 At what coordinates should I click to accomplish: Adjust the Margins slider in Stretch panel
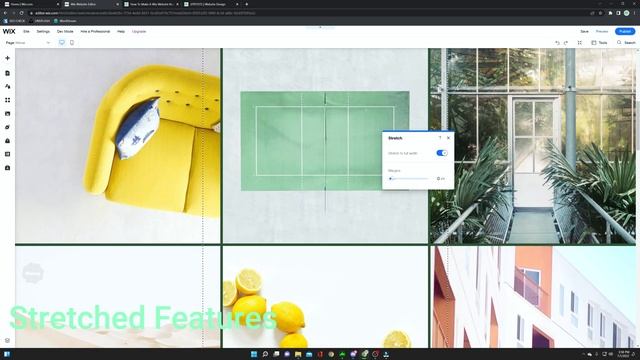click(409, 179)
